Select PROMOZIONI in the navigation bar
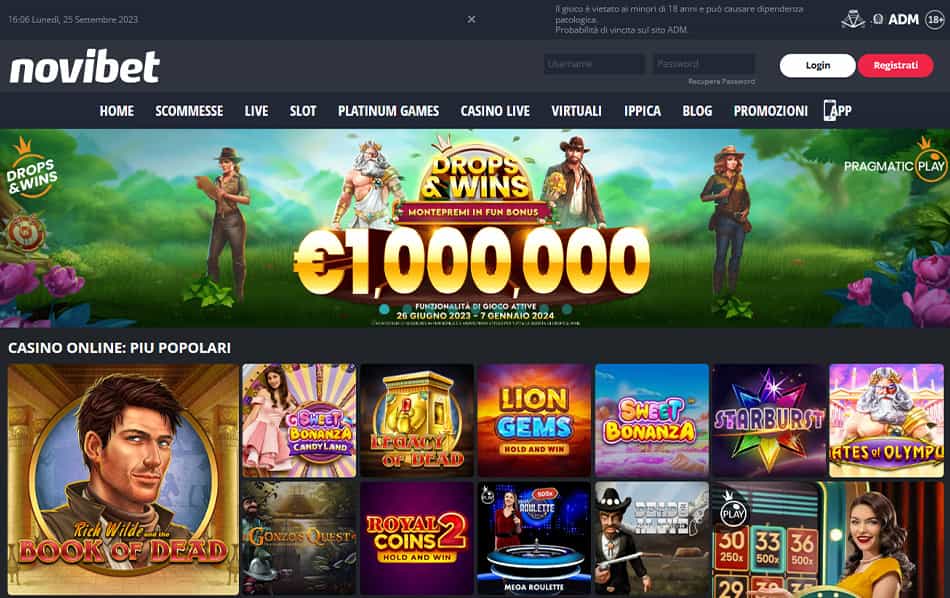The image size is (950, 598). (x=771, y=111)
